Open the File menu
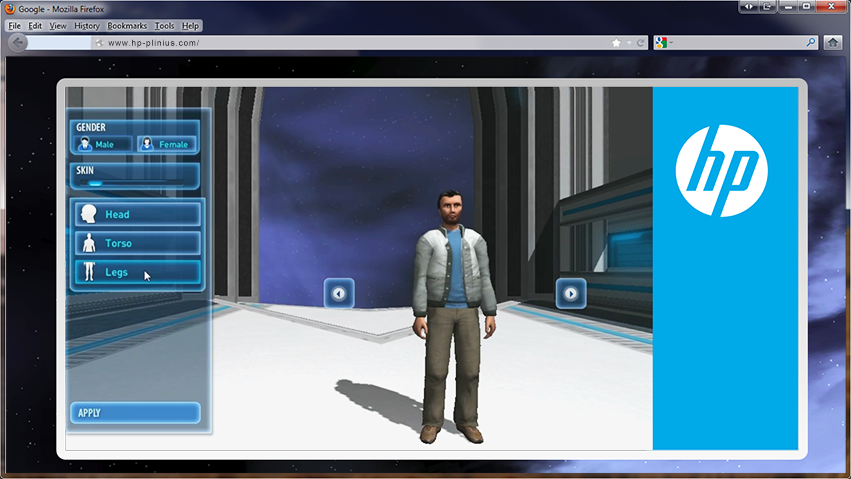This screenshot has height=479, width=851. (15, 26)
